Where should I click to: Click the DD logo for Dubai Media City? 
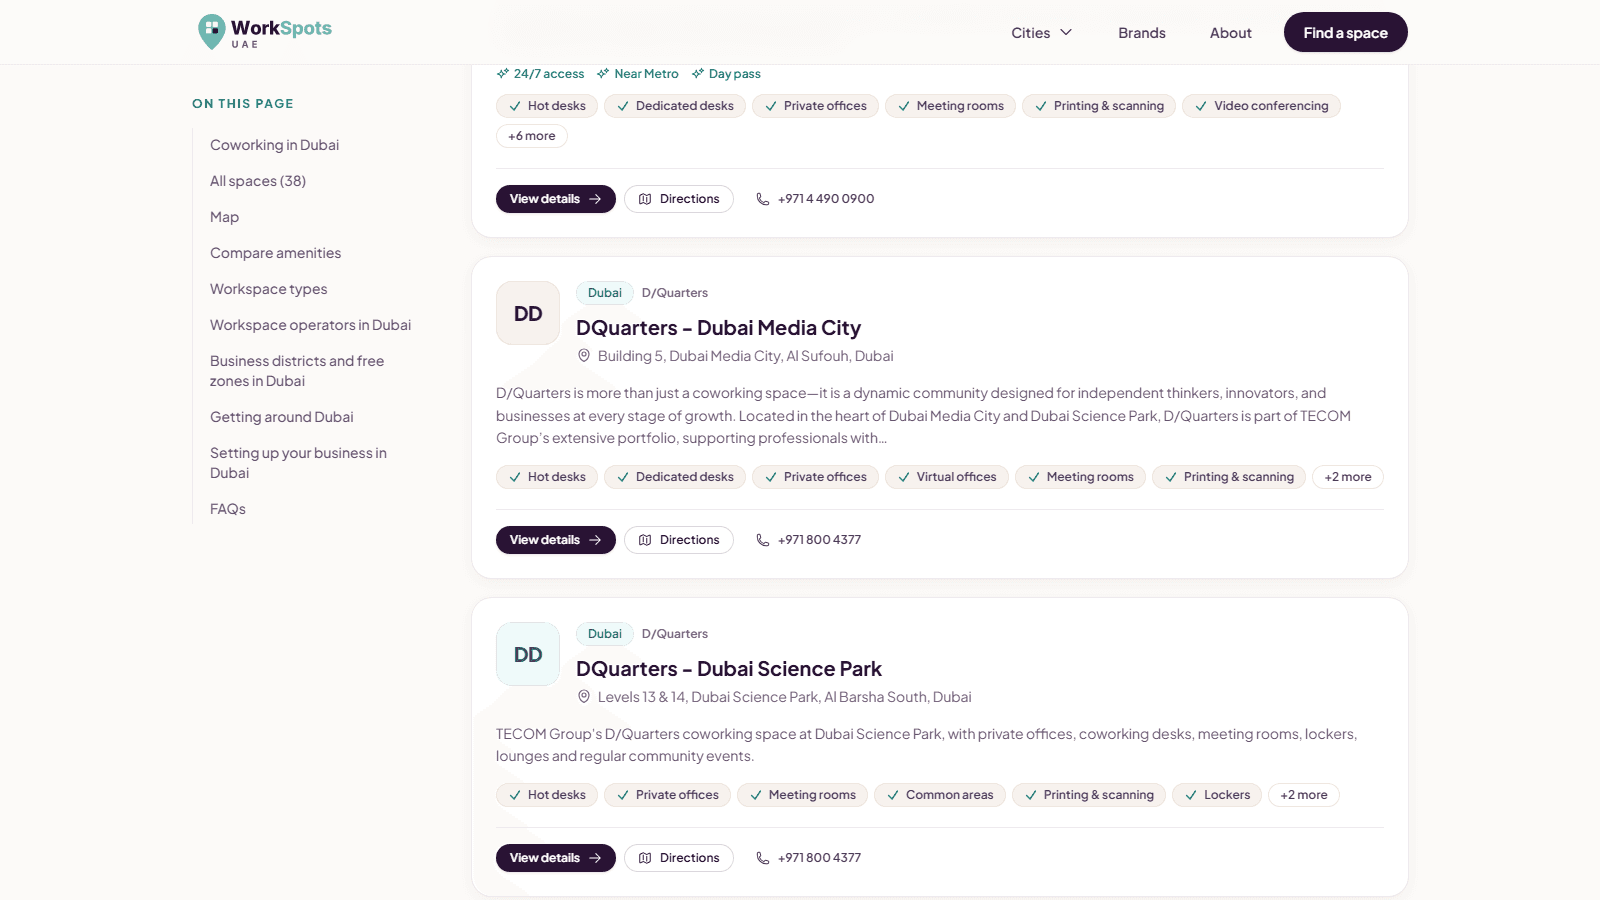pyautogui.click(x=528, y=313)
